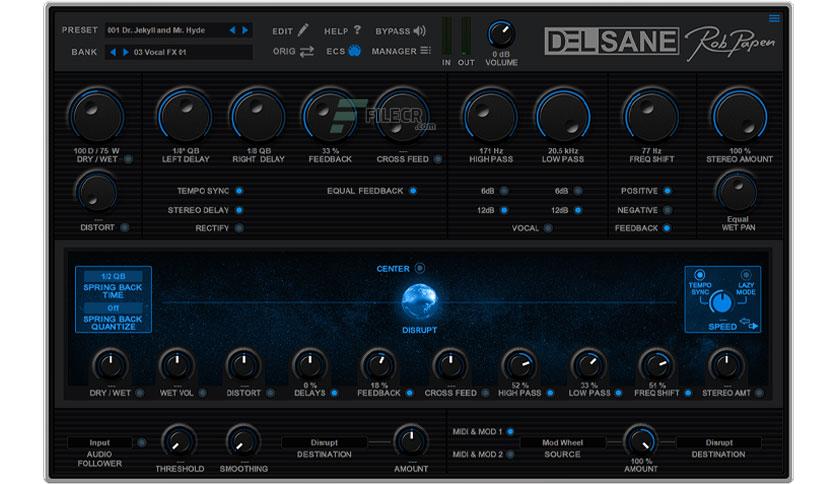
Task: Toggle Bypass speaker icon
Action: tap(420, 31)
